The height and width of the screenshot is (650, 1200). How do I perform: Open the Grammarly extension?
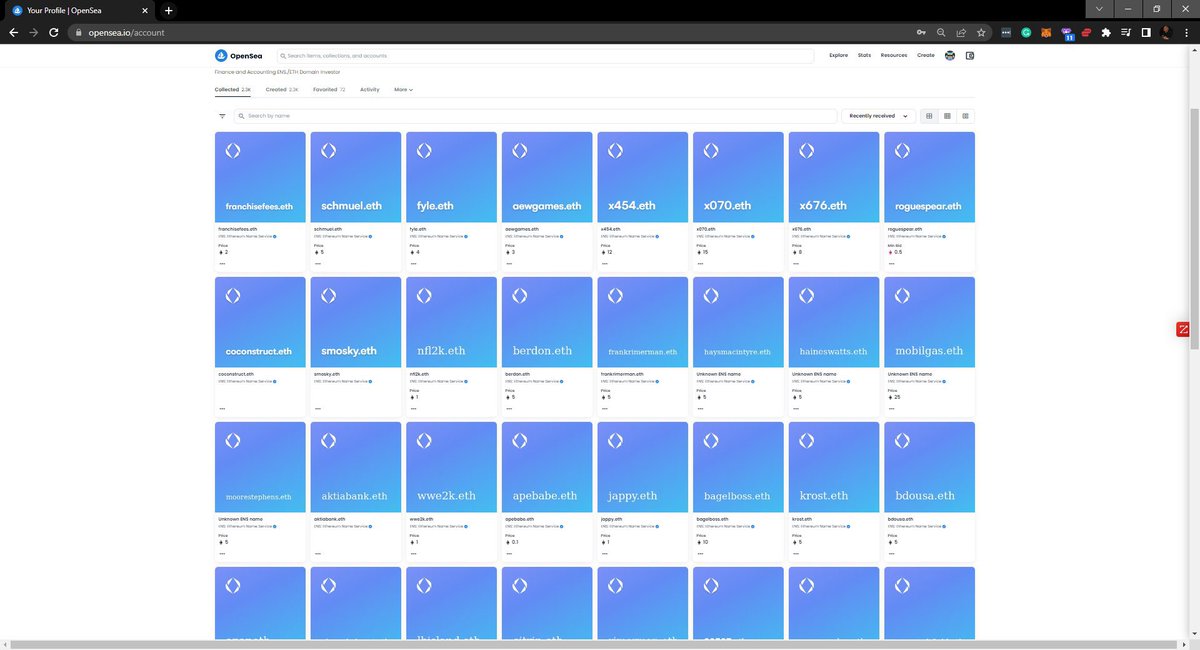pos(1026,32)
